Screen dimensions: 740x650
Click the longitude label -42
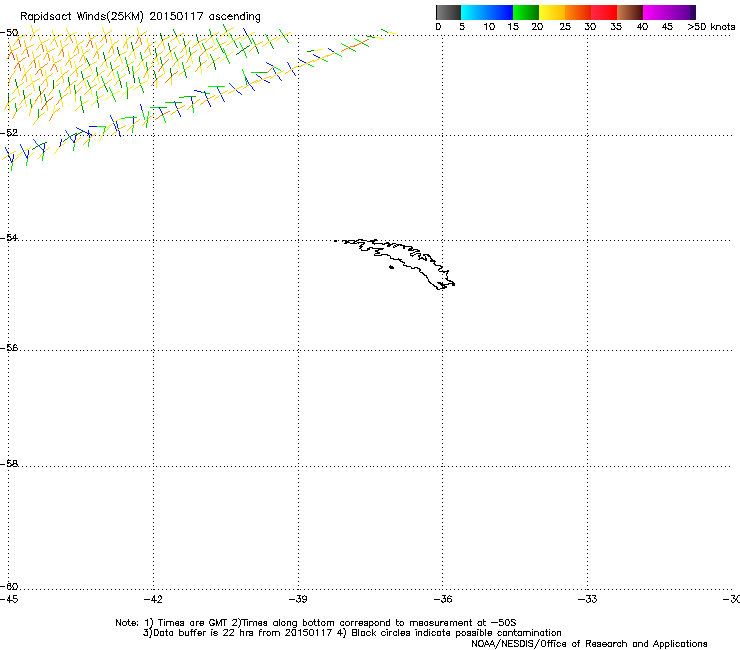coord(153,599)
